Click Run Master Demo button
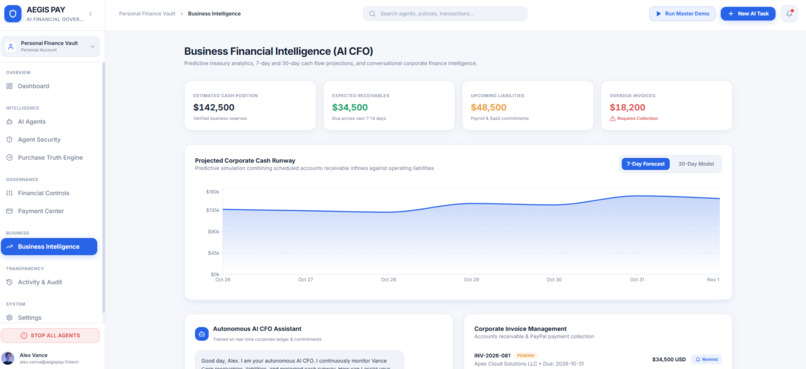The image size is (806, 369). [x=682, y=14]
